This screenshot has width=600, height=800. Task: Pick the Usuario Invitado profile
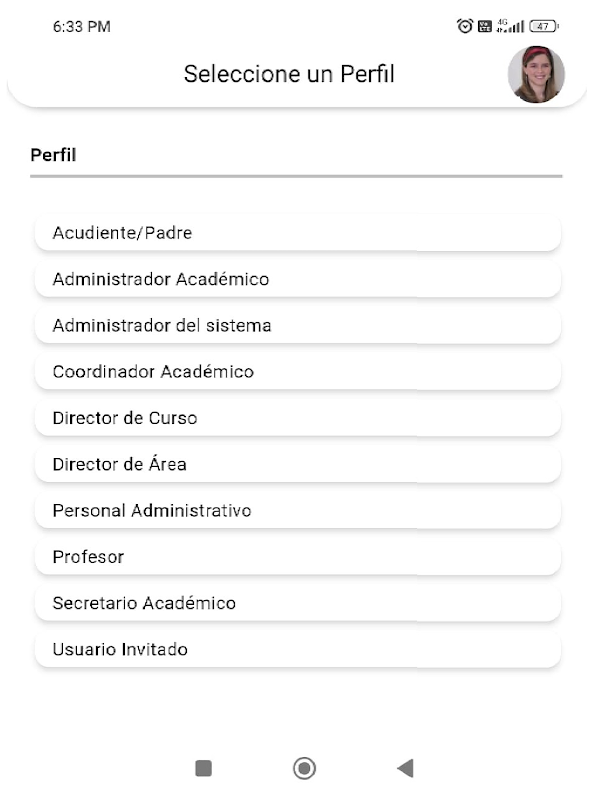(x=298, y=650)
